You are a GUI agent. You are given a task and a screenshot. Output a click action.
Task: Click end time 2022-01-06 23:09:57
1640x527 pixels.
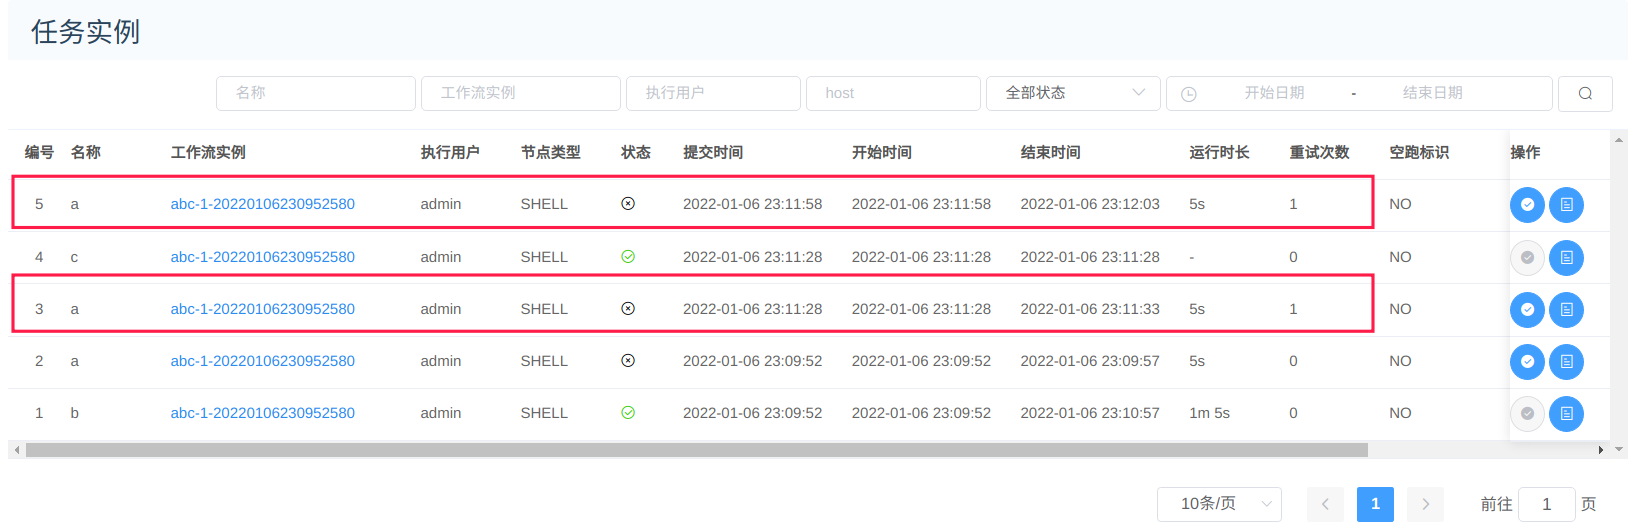coord(1090,361)
